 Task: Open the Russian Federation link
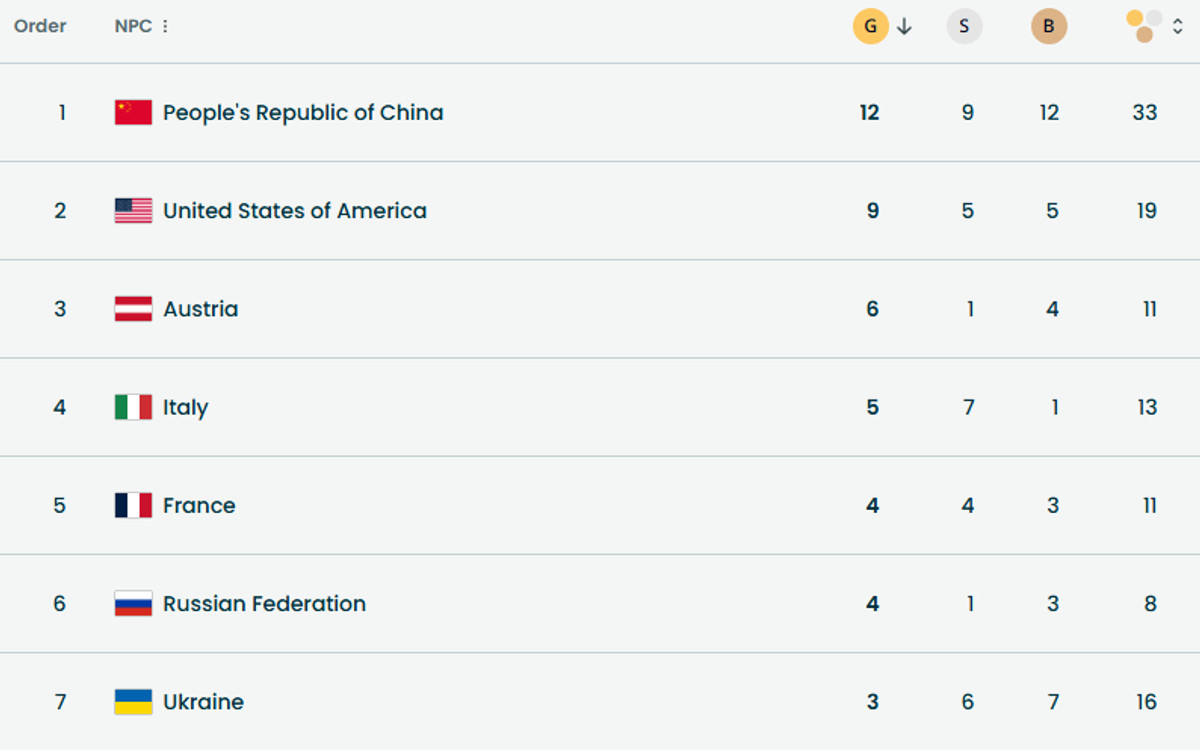pos(264,604)
